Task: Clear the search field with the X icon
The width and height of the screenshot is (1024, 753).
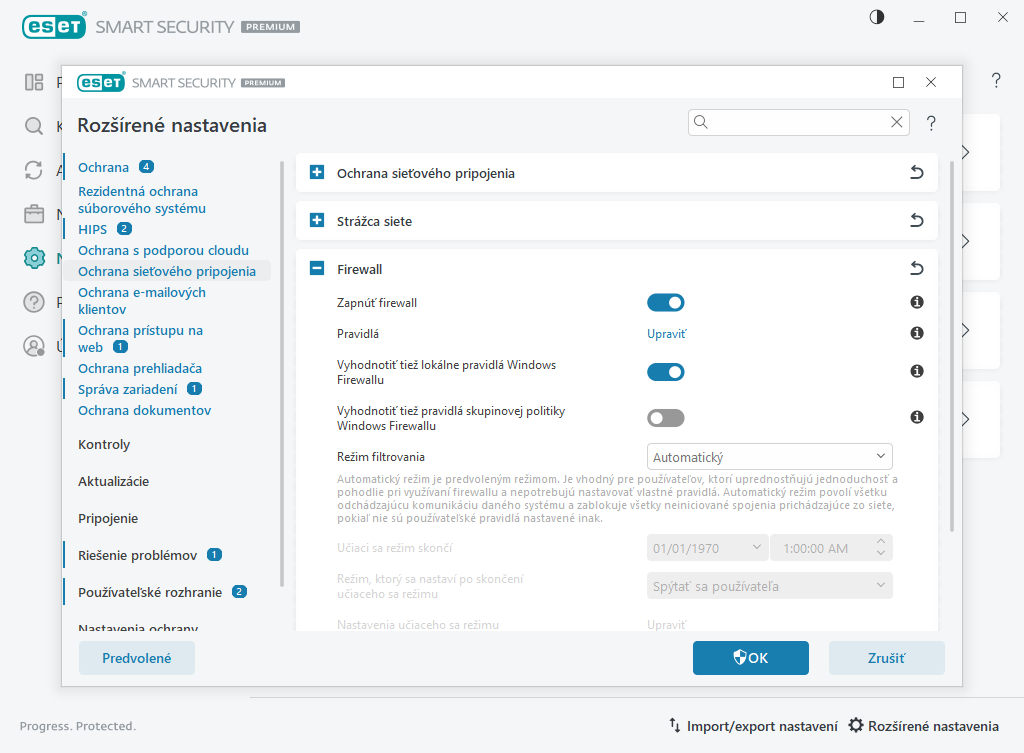Action: click(x=896, y=122)
